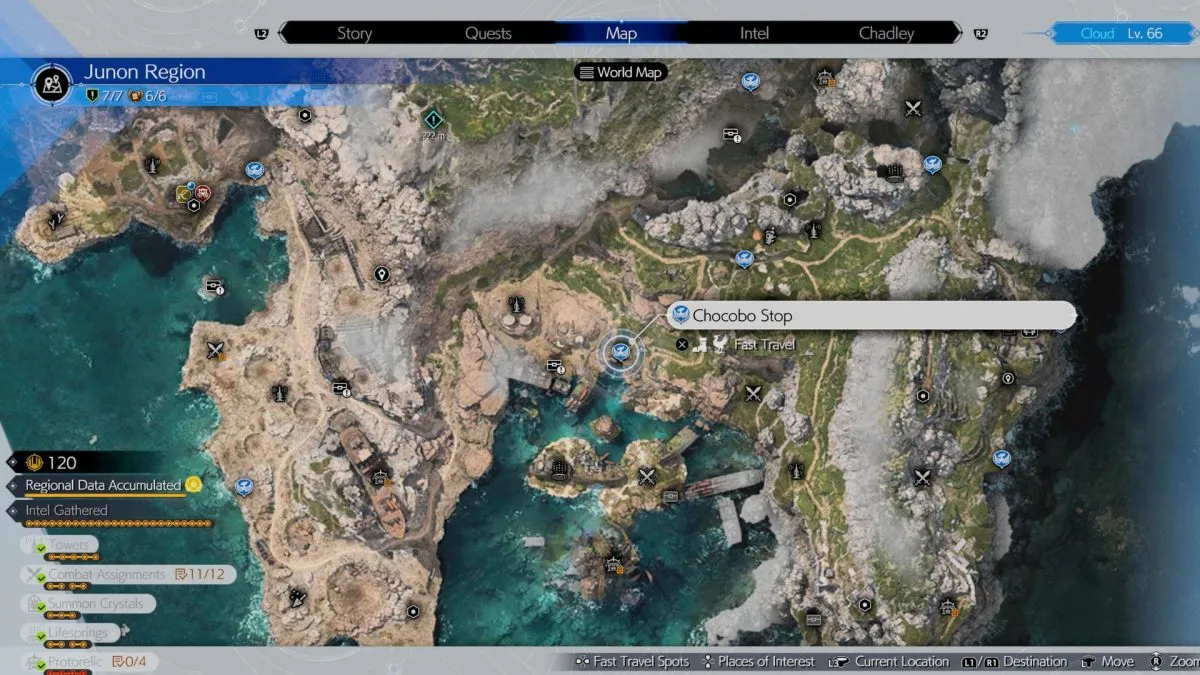1200x675 pixels.
Task: Click the yellow marker beside the red skull
Action: (x=185, y=192)
